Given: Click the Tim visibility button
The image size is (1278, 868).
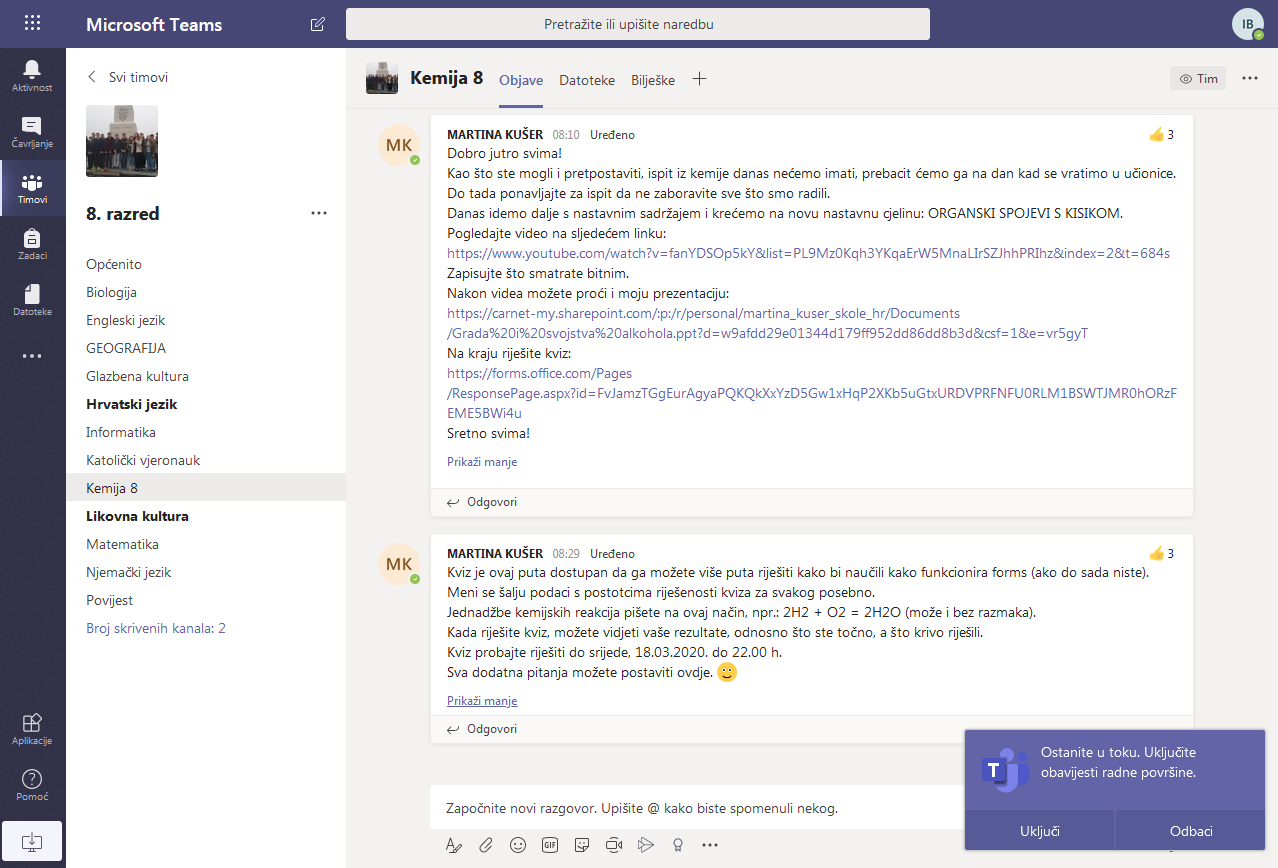Looking at the screenshot, I should (x=1198, y=78).
